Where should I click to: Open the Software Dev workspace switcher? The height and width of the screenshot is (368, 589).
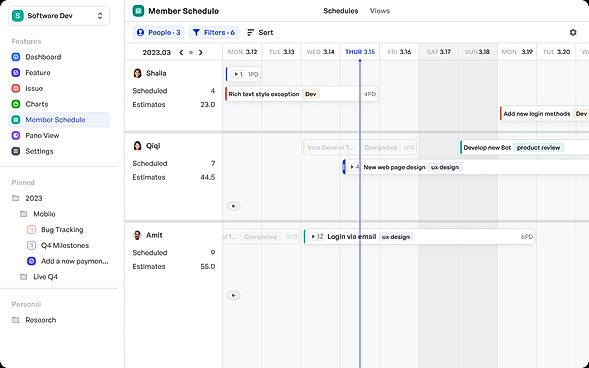(59, 16)
